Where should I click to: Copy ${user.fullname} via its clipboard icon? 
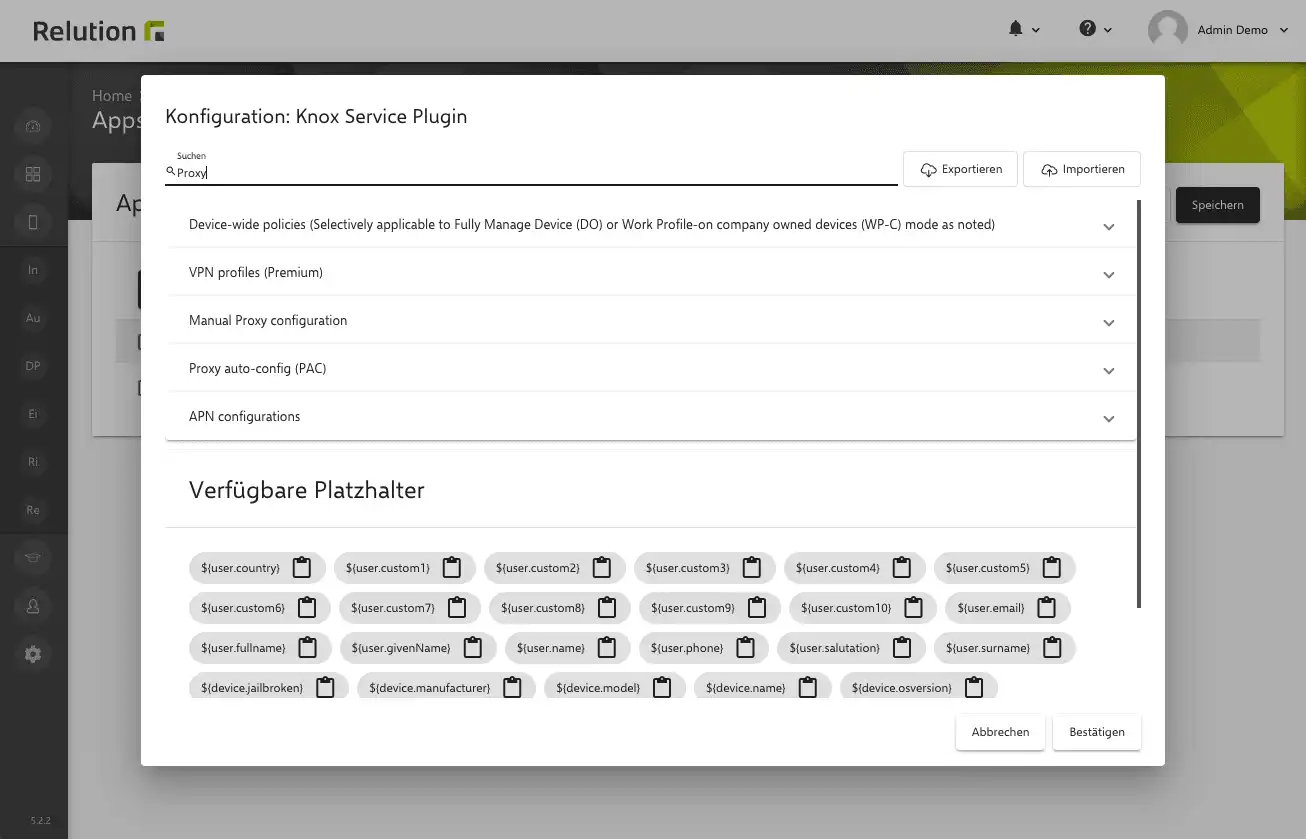click(x=308, y=648)
